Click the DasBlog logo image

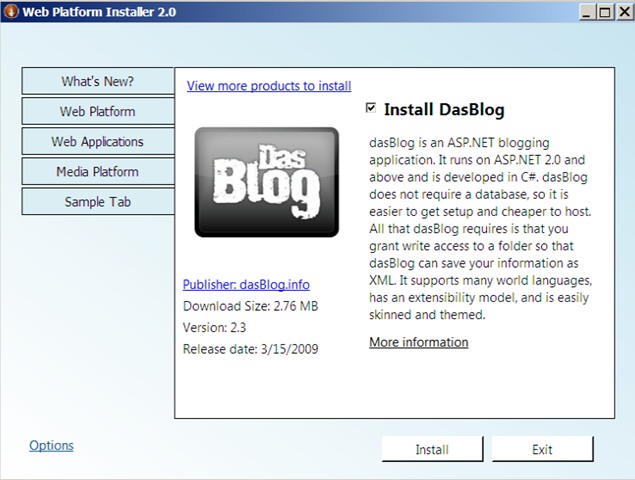point(266,182)
